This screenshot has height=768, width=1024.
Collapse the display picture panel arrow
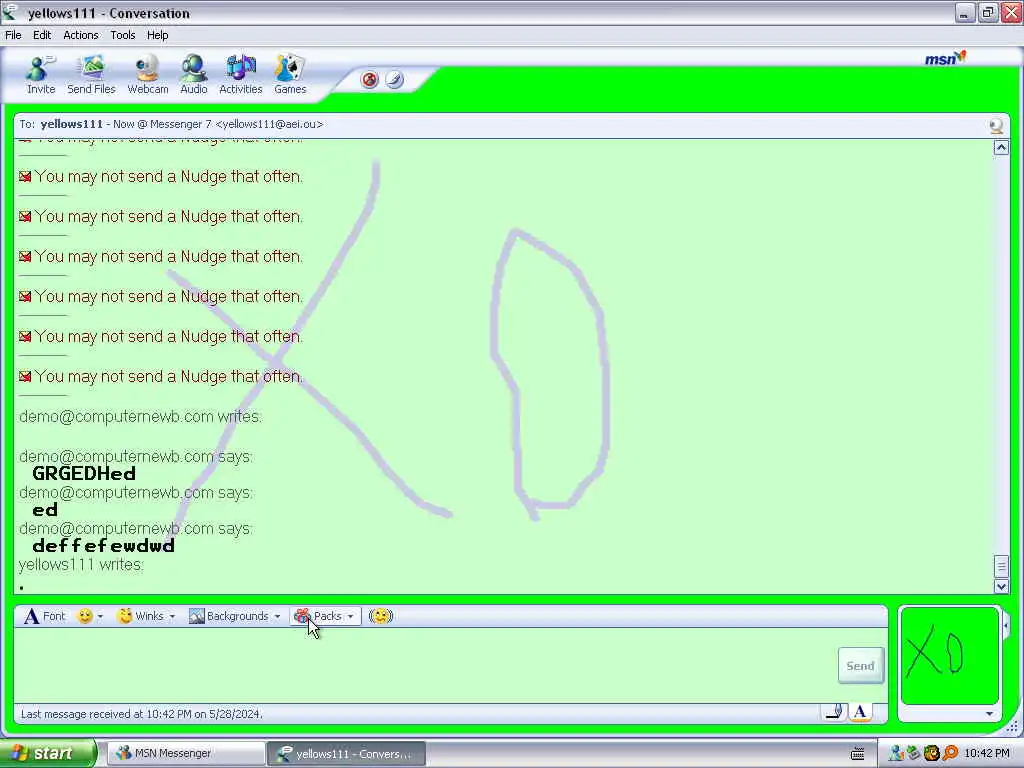point(1006,626)
